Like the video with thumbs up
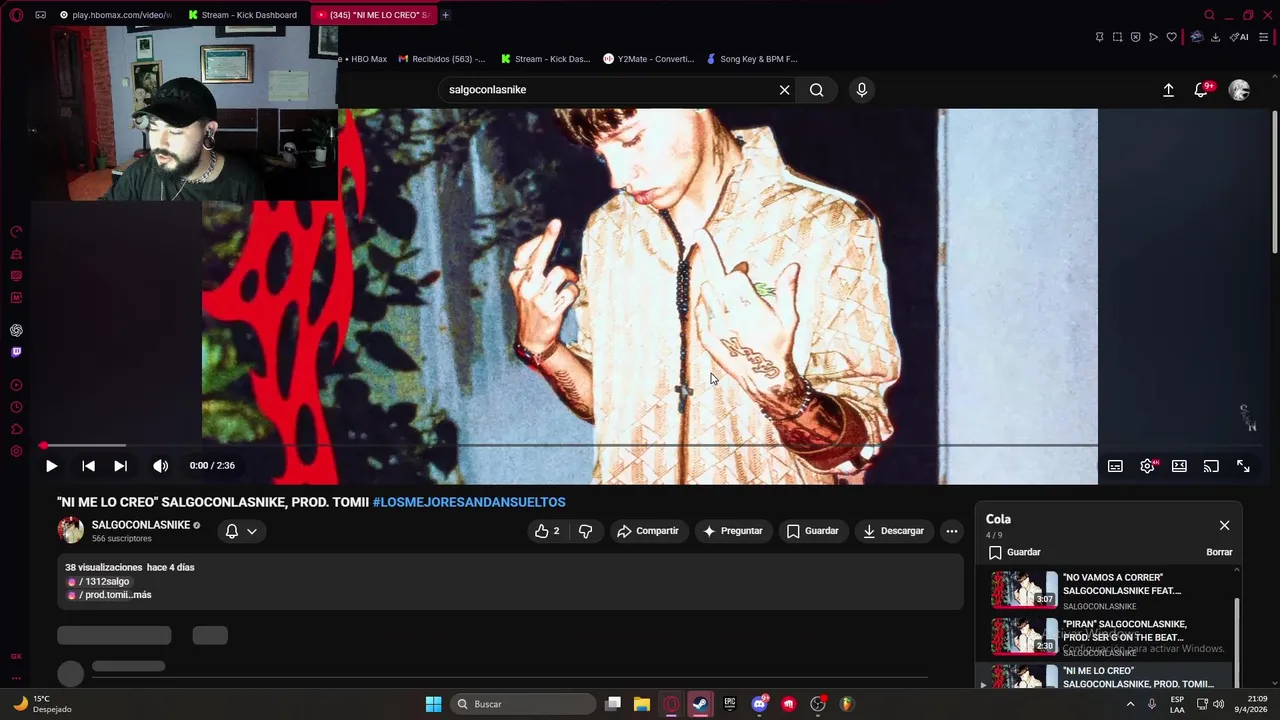1280x720 pixels. pos(547,531)
